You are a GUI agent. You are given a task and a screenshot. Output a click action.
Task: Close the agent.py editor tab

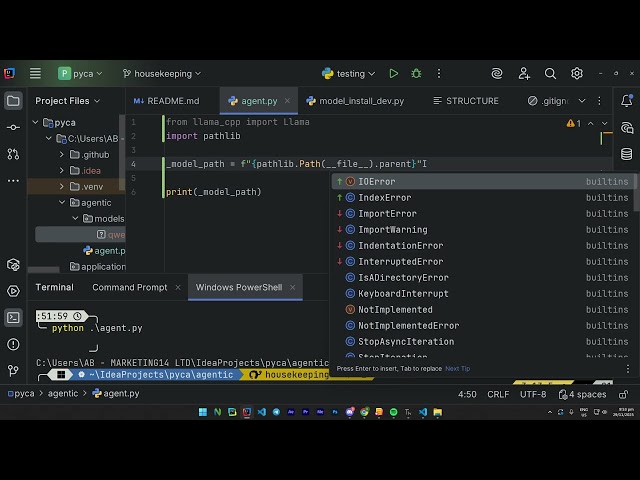click(x=287, y=101)
